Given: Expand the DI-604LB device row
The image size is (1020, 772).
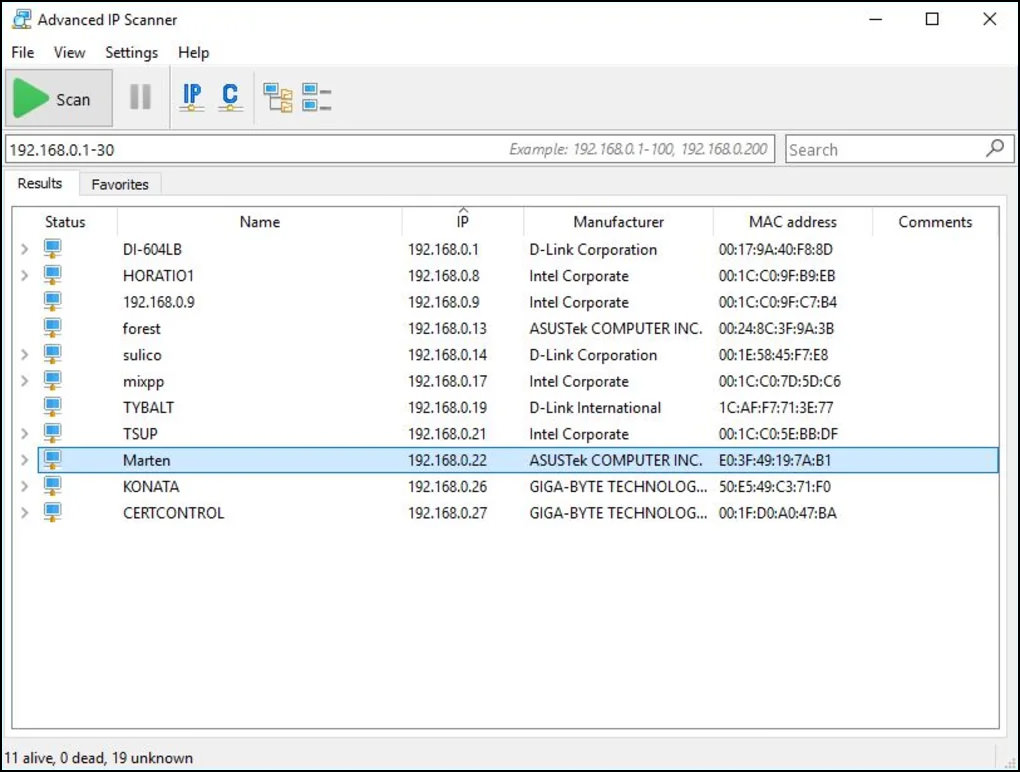Looking at the screenshot, I should (24, 249).
